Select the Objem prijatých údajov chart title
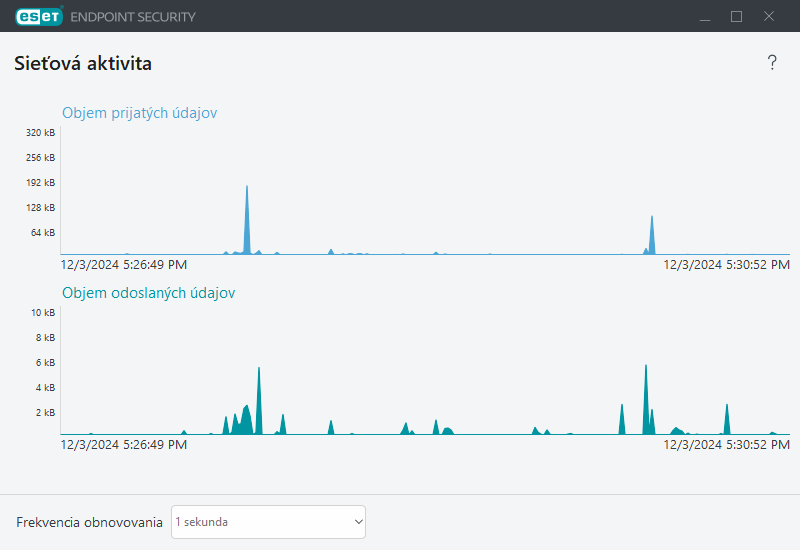The height and width of the screenshot is (550, 800). [x=139, y=113]
